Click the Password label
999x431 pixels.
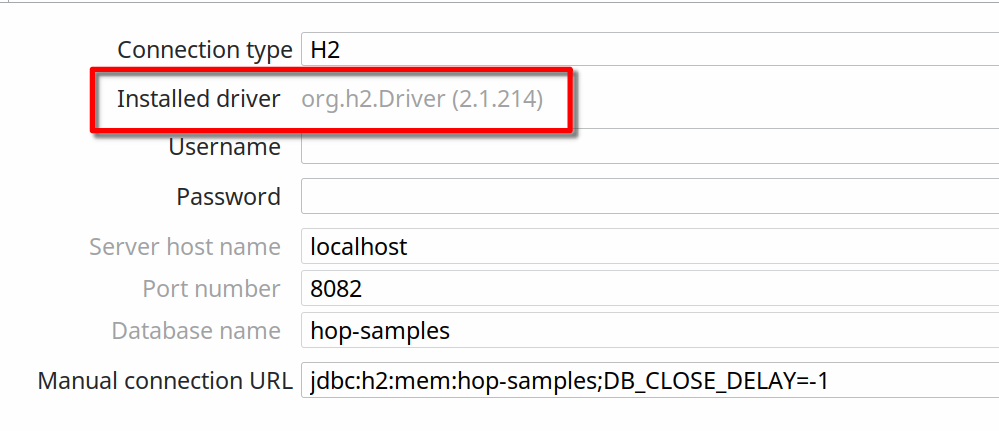point(228,197)
